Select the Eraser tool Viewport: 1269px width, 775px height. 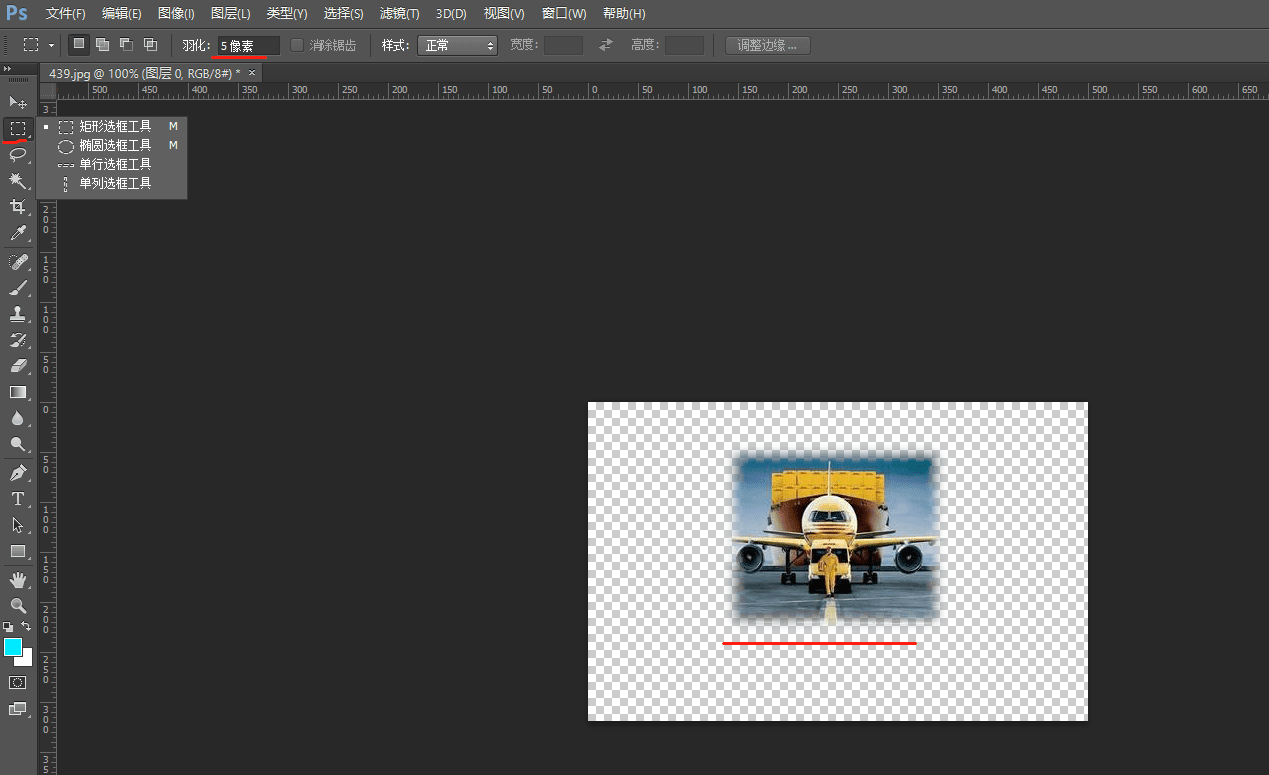(18, 366)
